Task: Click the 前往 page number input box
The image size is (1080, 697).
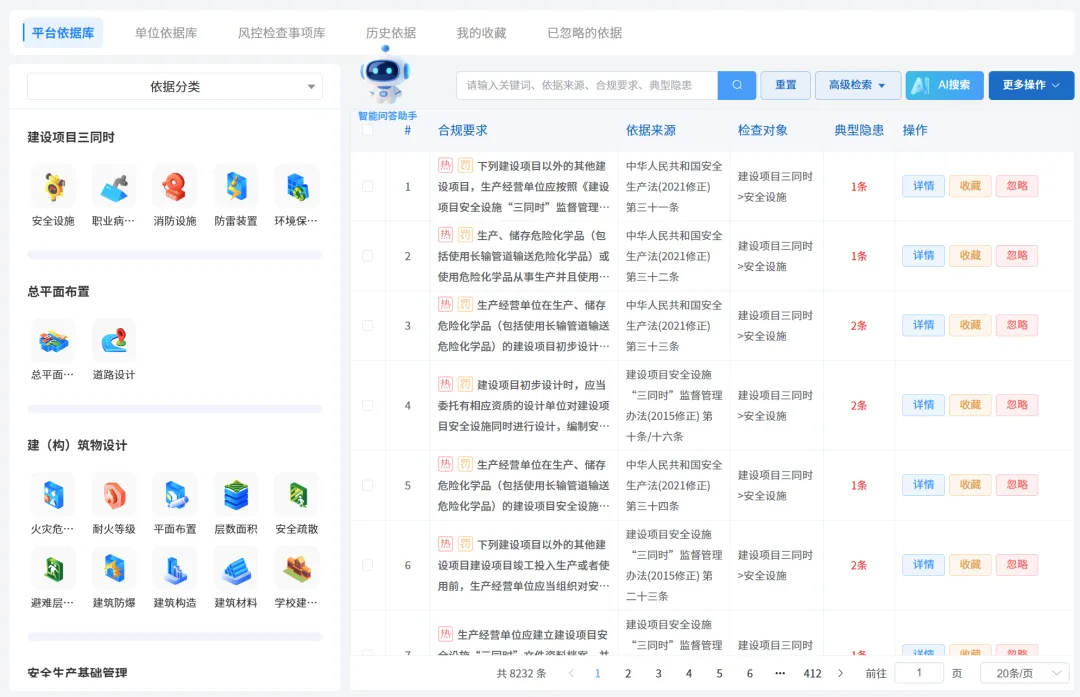Action: [919, 673]
